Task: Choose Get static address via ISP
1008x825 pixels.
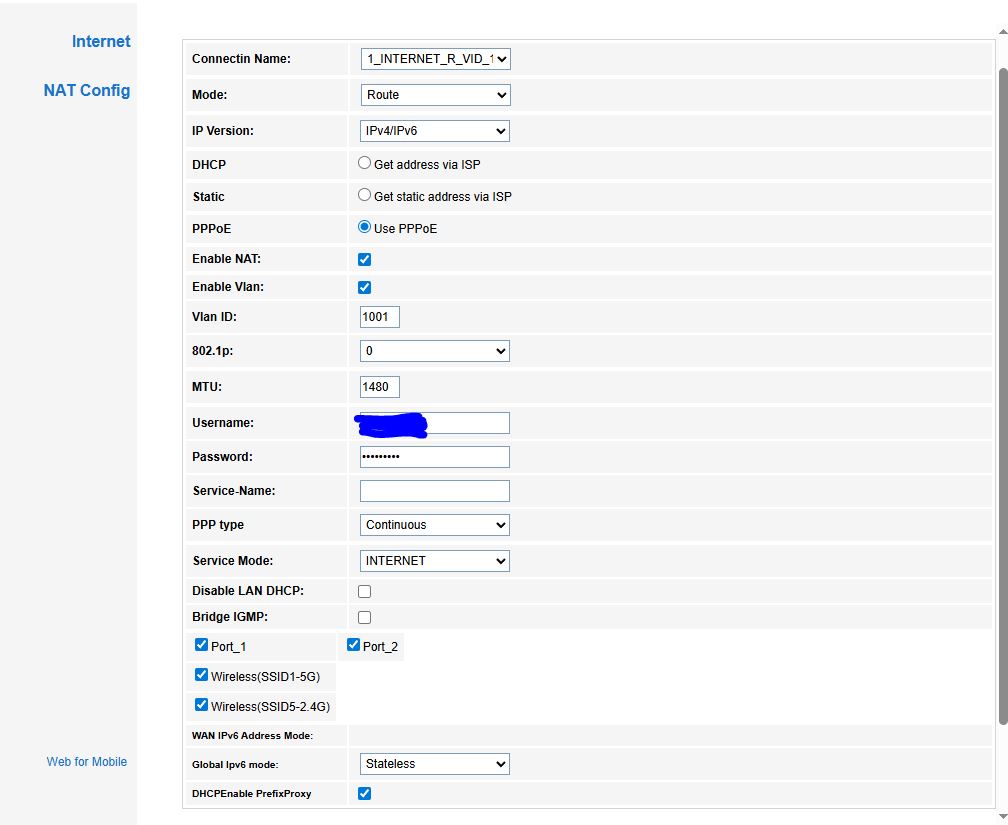Action: coord(365,196)
